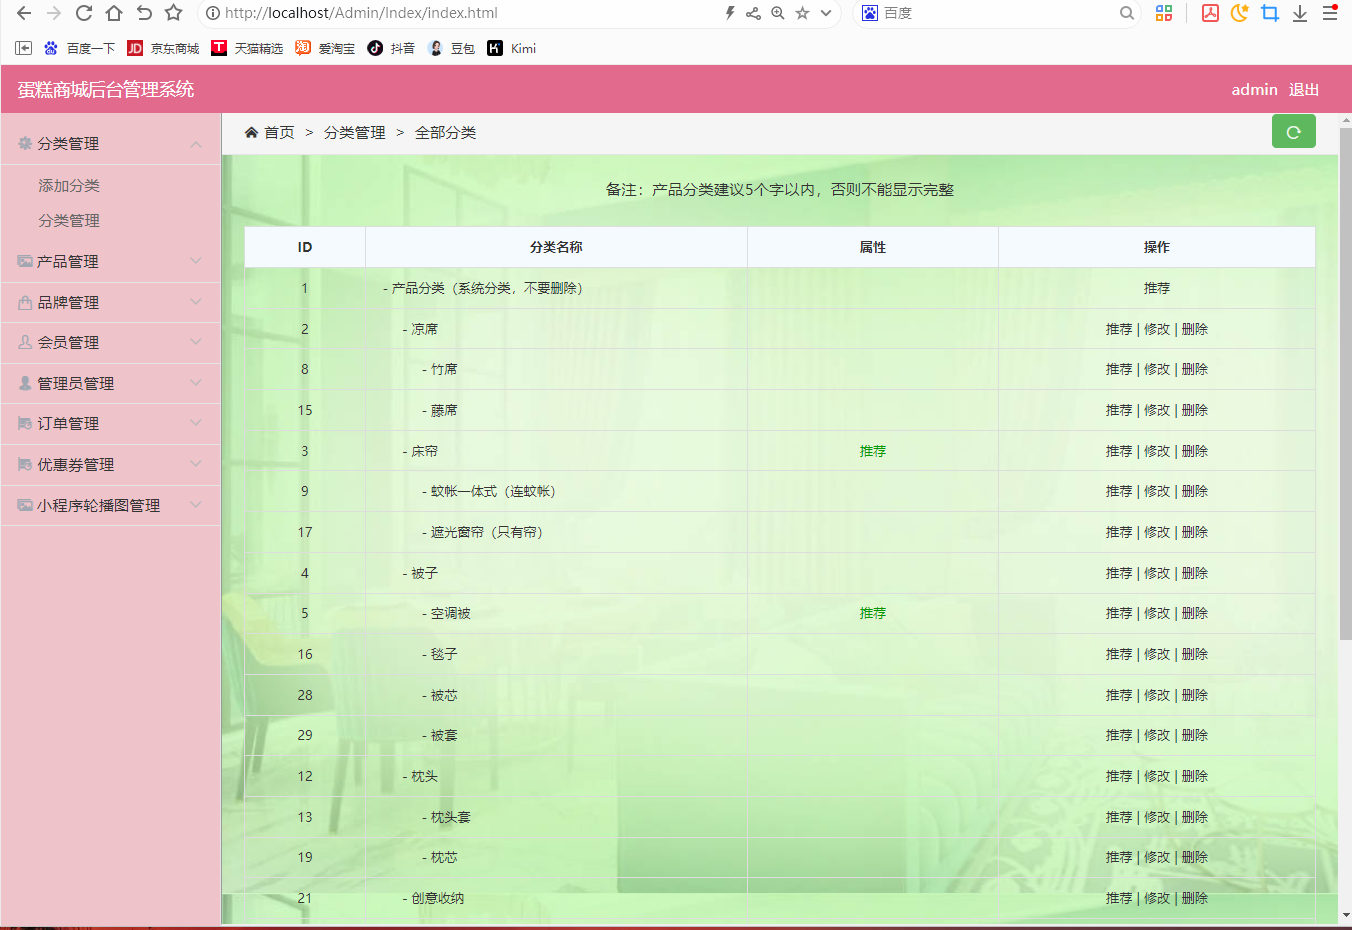
Task: Click 删除 link for the 凉席 category
Action: [x=1195, y=328]
